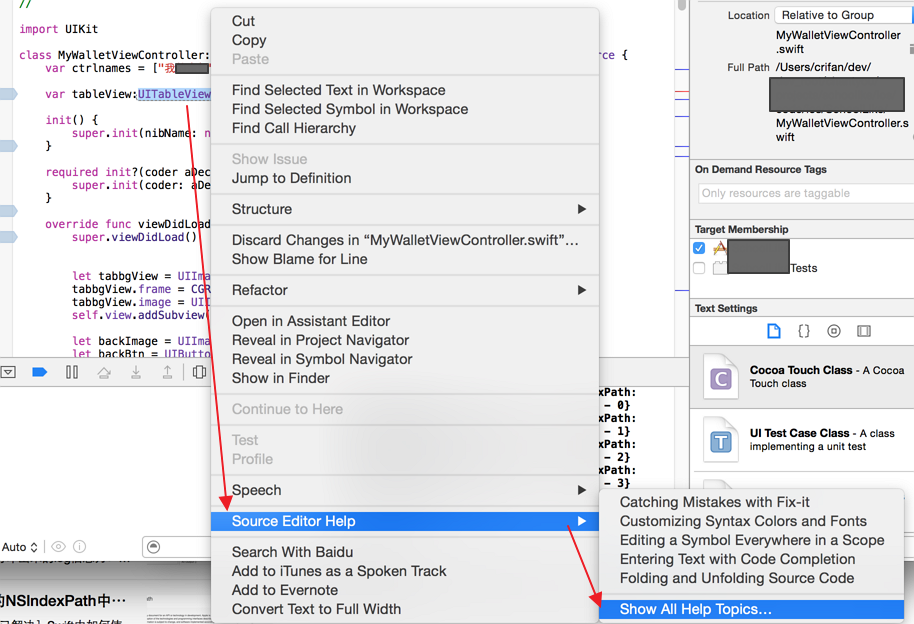Select Reveal in Symbol Navigator
This screenshot has width=914, height=624.
point(405,359)
